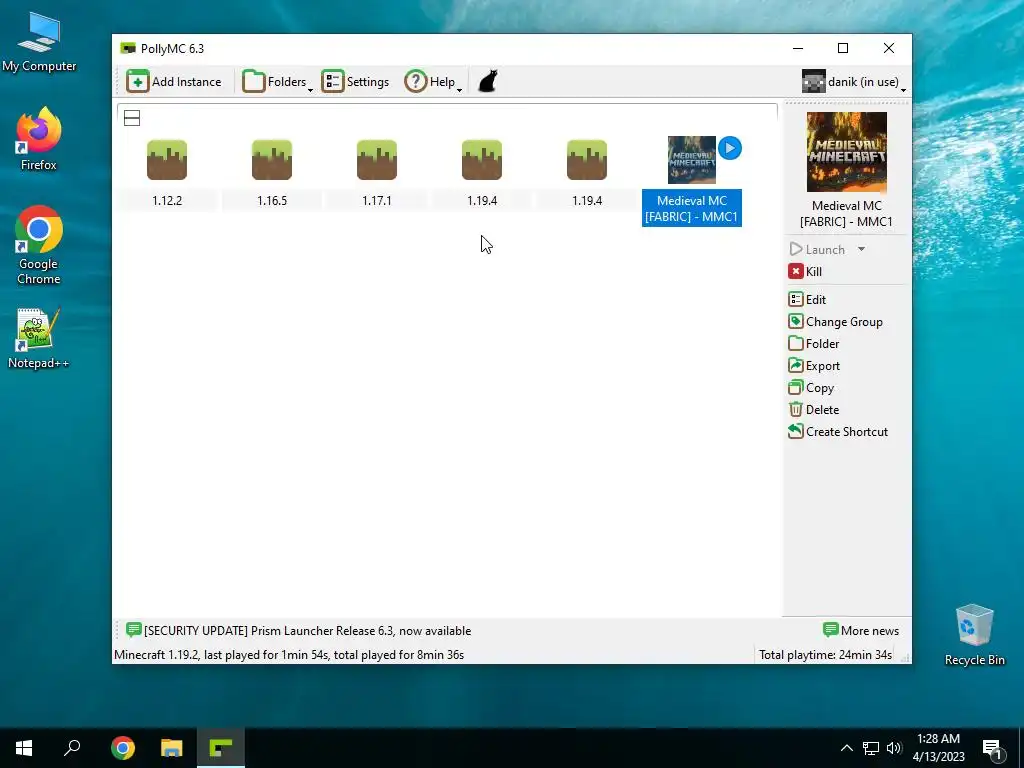Click the blue play badge on Medieval MC
This screenshot has width=1024, height=768.
pyautogui.click(x=729, y=148)
